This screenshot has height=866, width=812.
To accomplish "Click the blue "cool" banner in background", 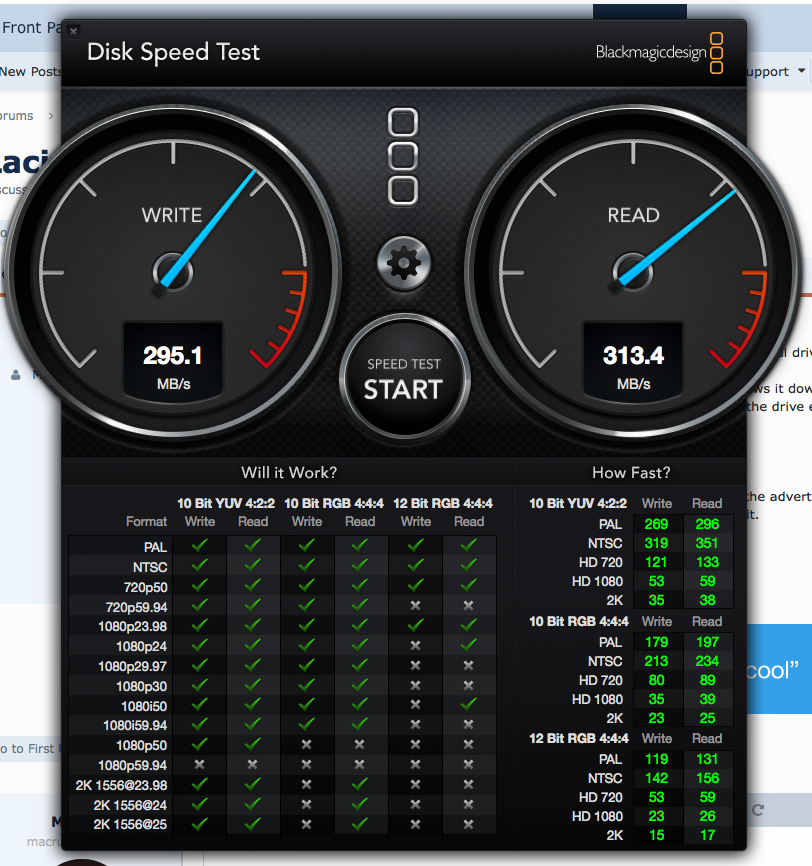I will click(779, 669).
